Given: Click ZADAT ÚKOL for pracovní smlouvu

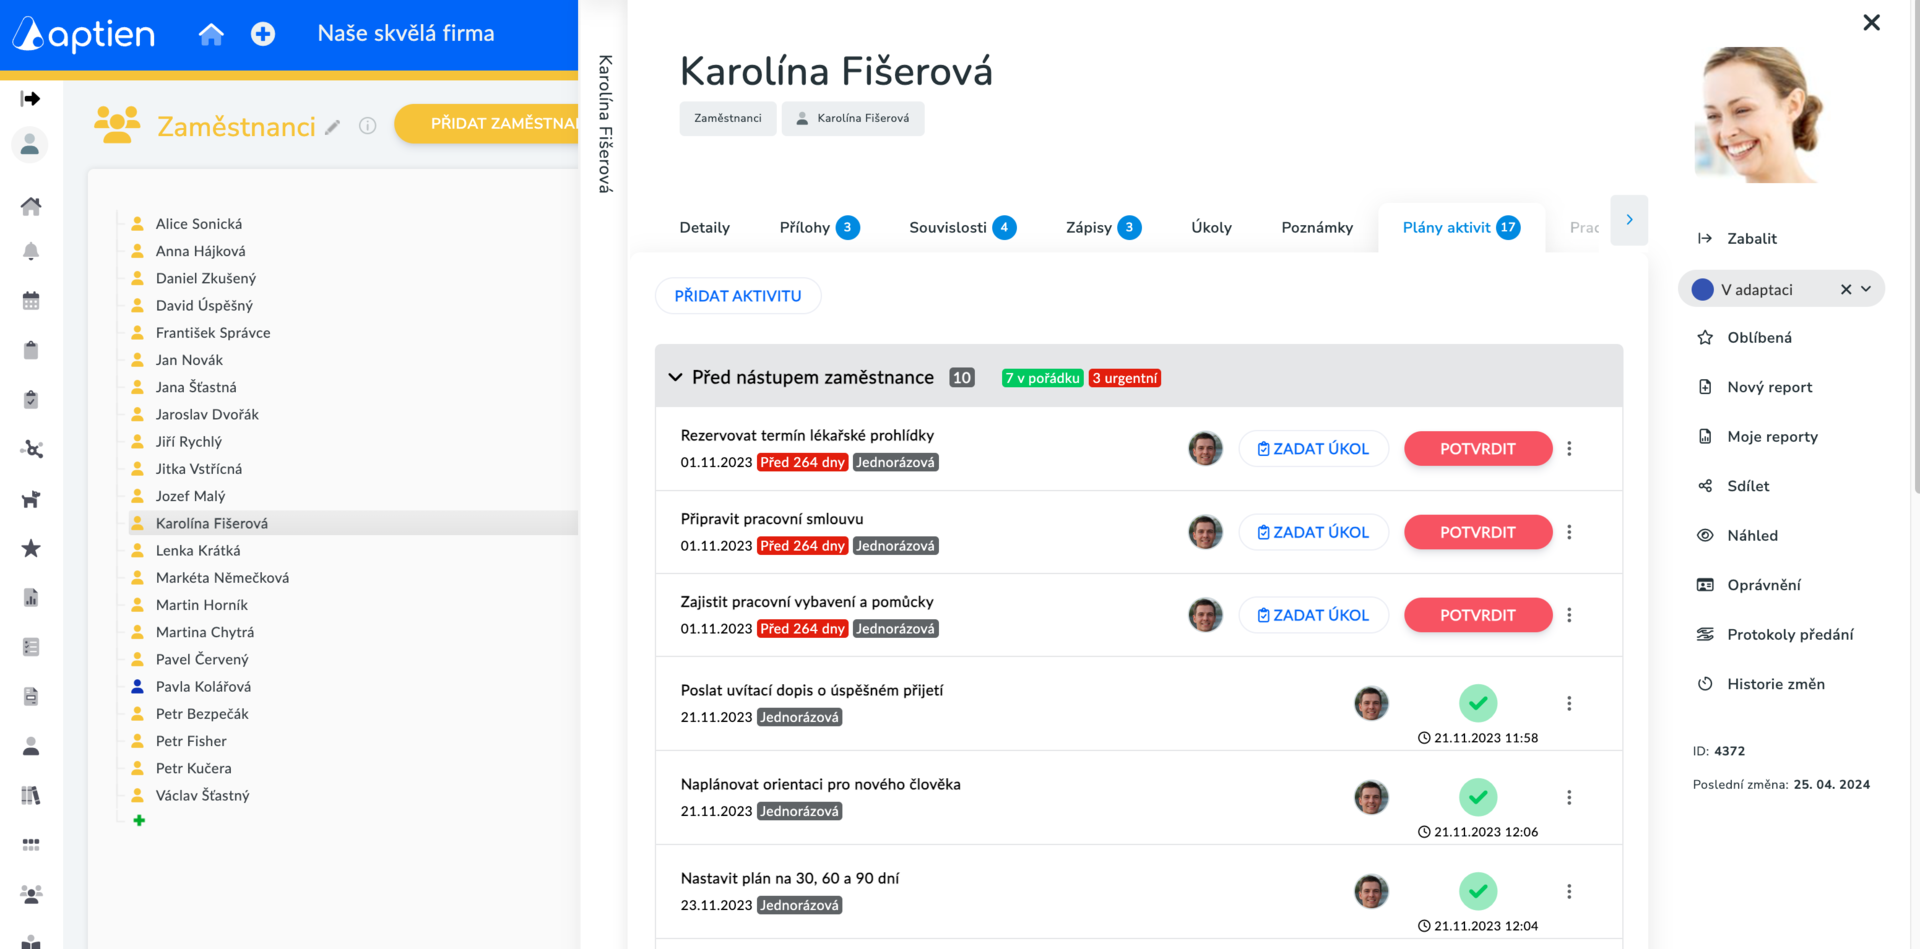Looking at the screenshot, I should pos(1313,532).
